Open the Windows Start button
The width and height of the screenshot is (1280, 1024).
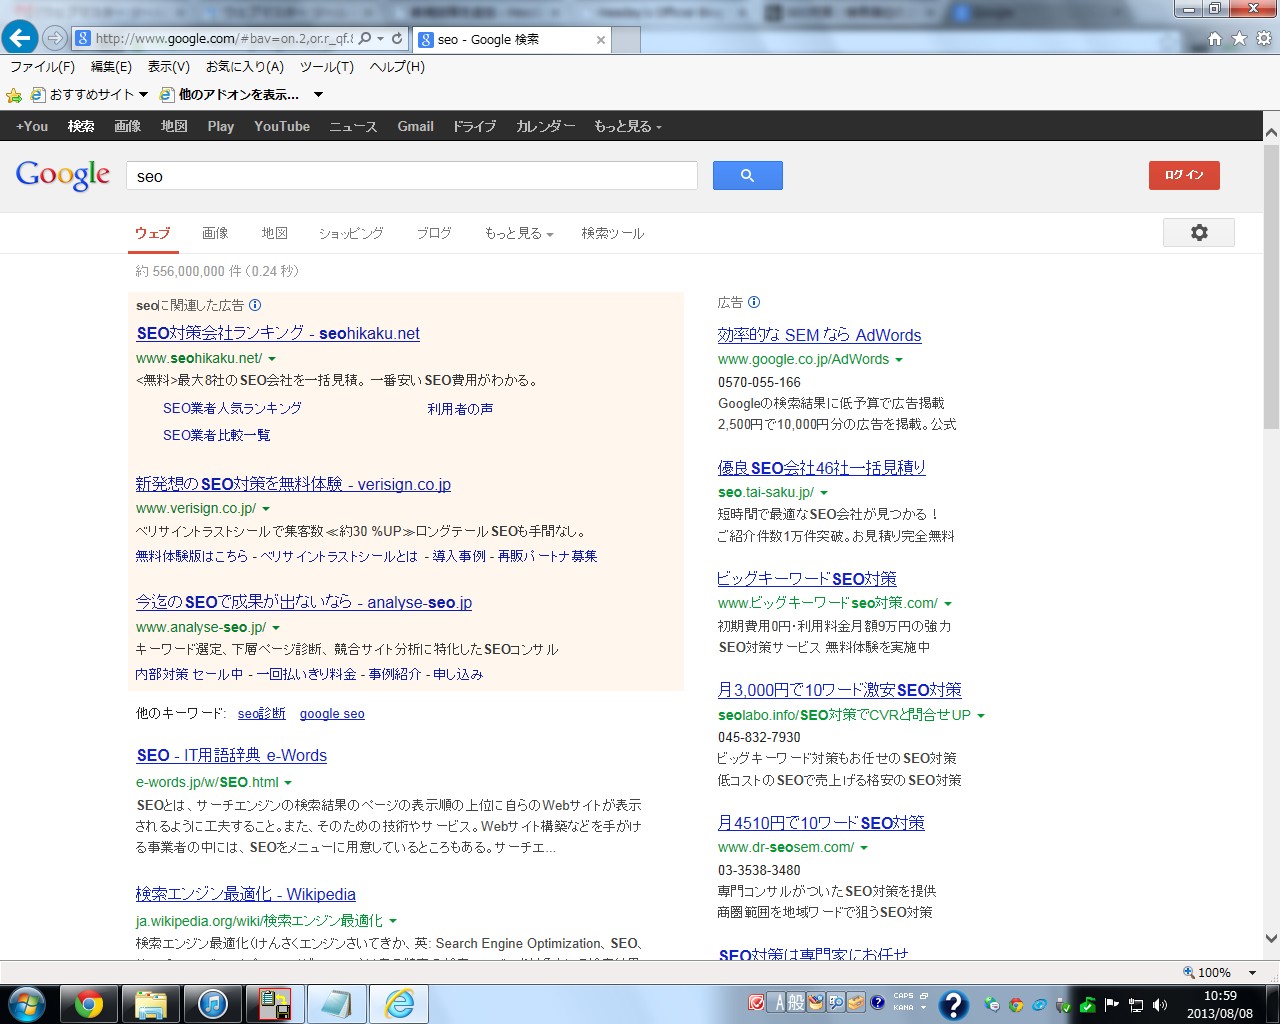tap(27, 1003)
